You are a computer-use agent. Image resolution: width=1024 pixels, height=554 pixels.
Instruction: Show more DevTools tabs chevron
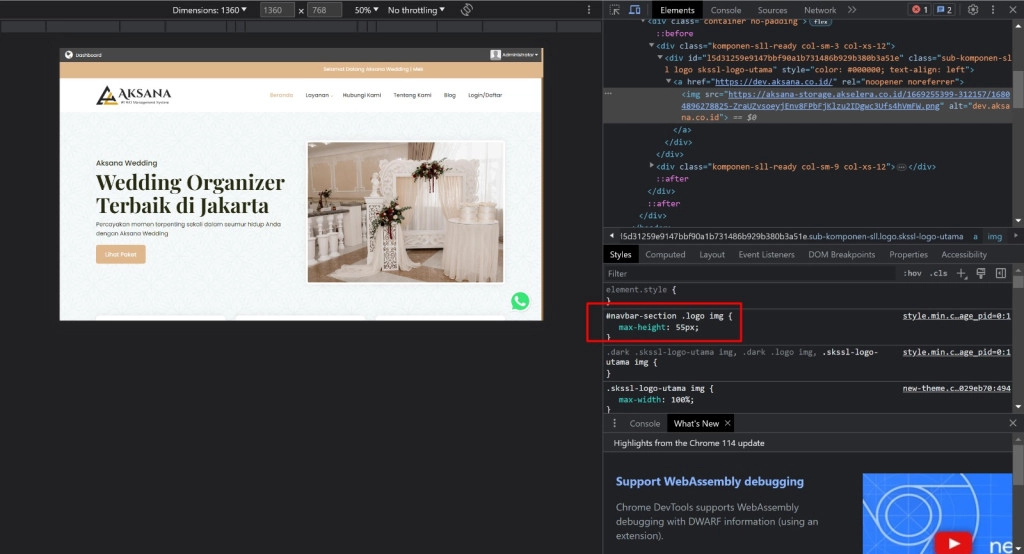click(852, 10)
